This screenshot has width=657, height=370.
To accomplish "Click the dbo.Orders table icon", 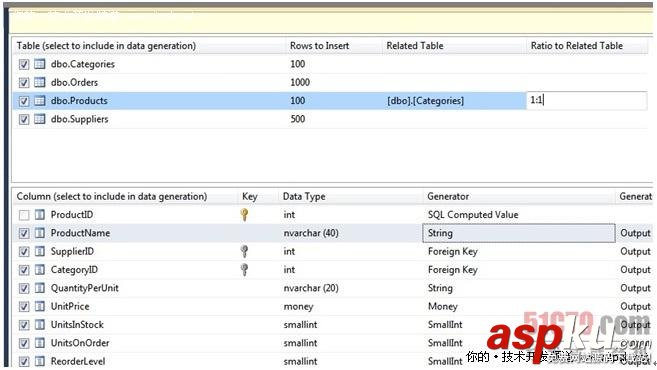I will (x=40, y=83).
